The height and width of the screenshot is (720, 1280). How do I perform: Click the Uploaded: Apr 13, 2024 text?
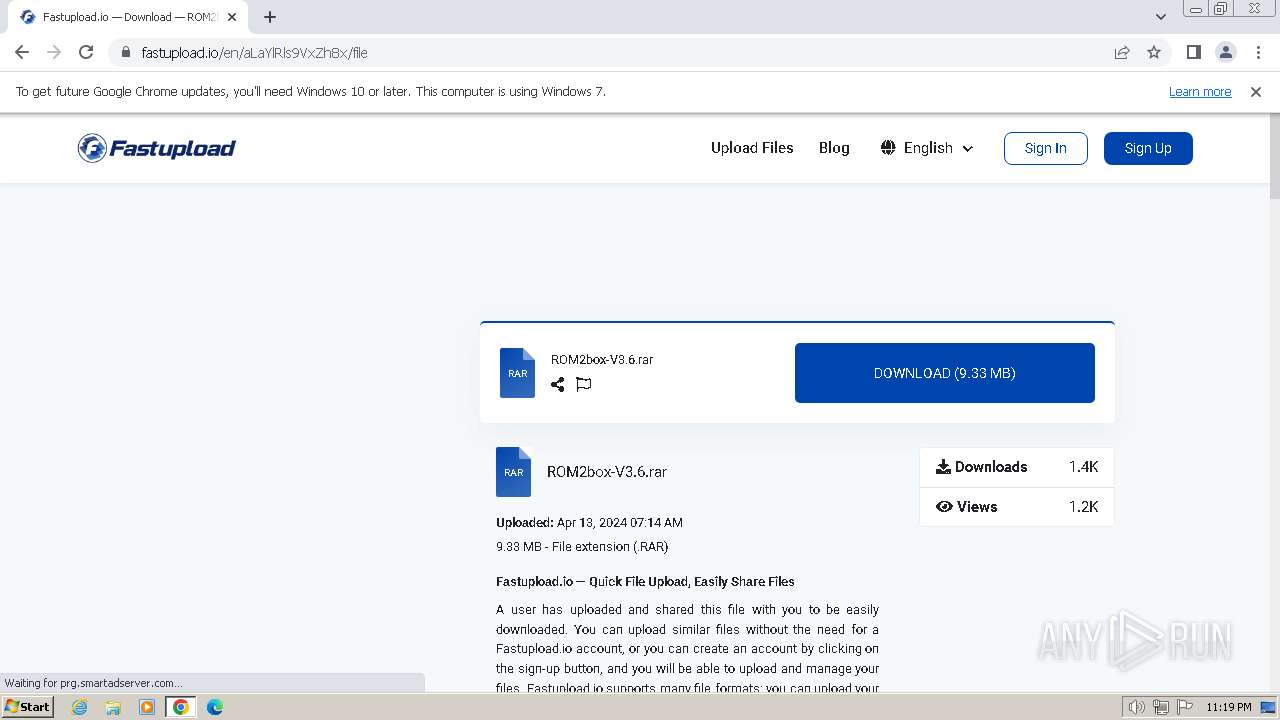589,523
